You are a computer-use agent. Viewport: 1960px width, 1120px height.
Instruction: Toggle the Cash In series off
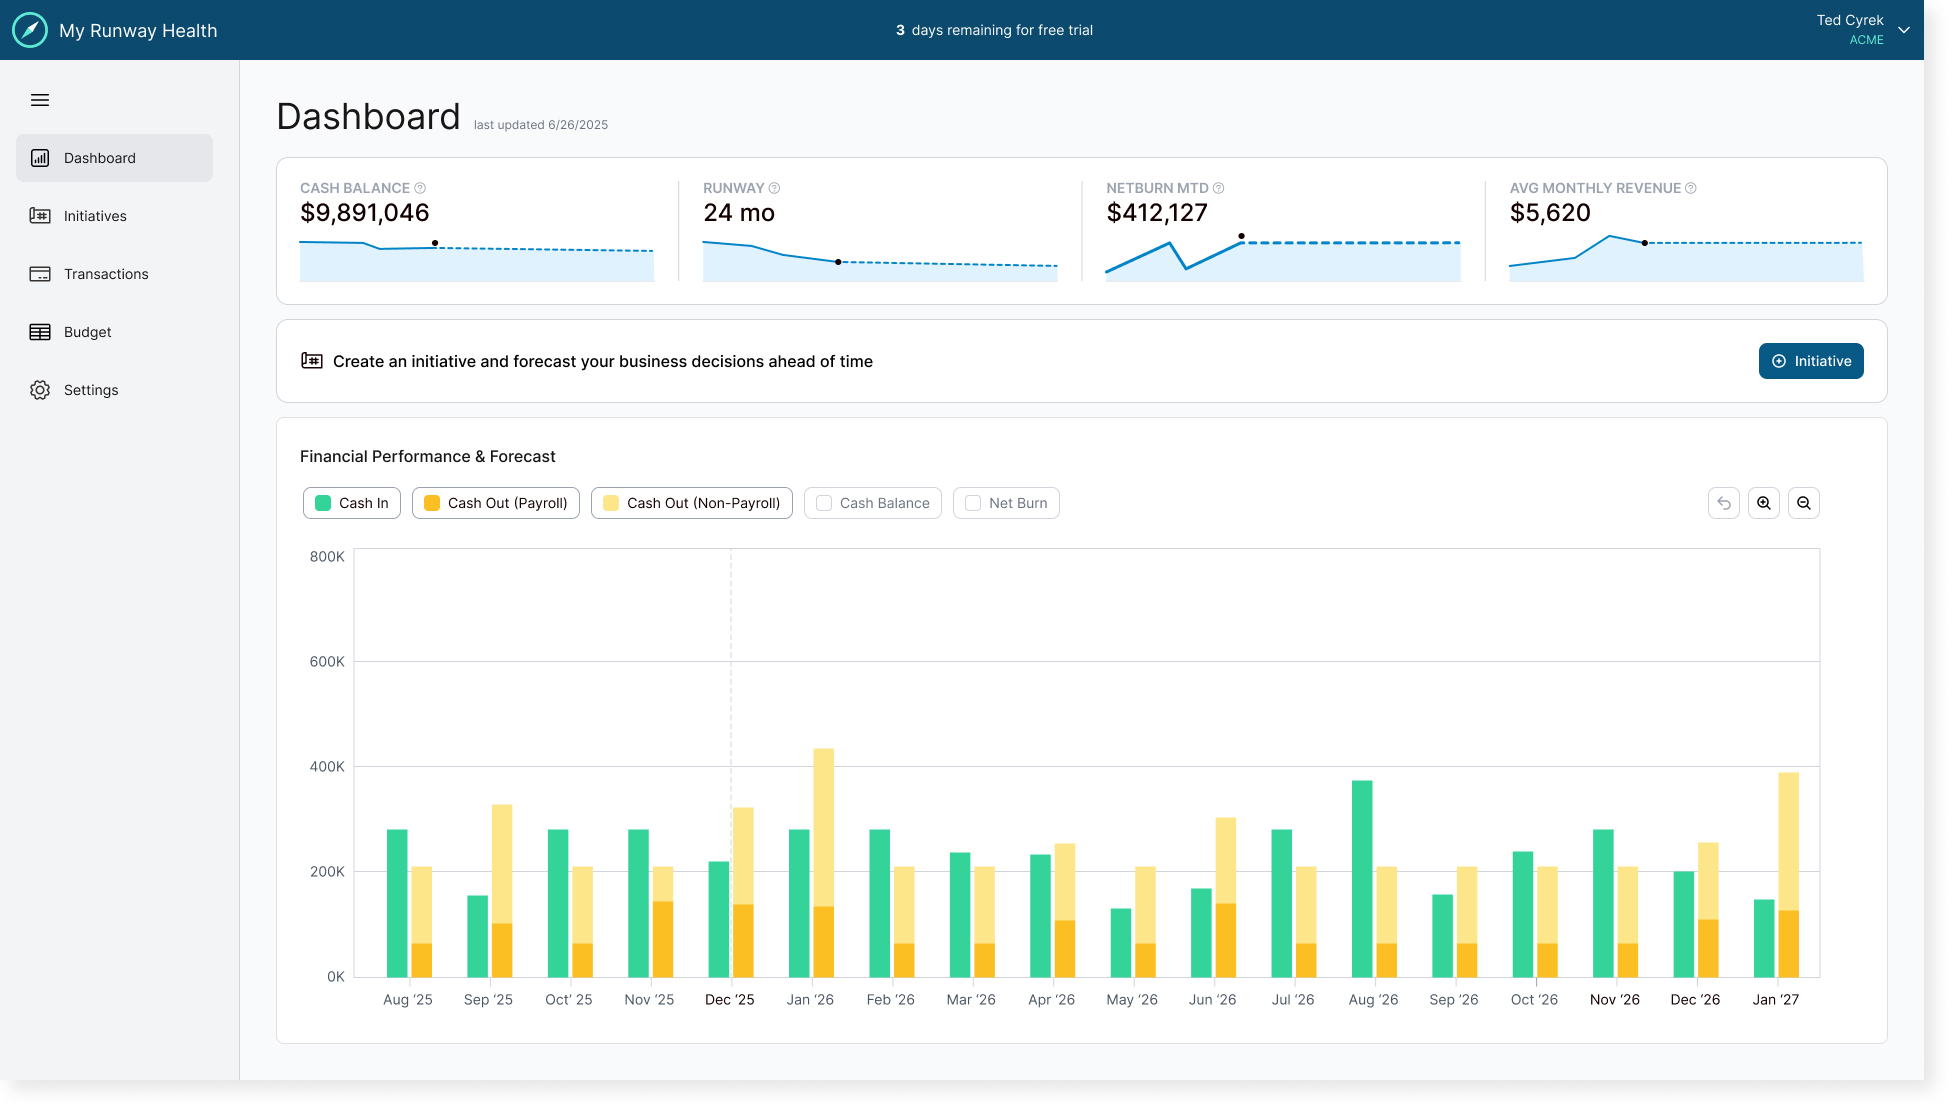coord(351,503)
